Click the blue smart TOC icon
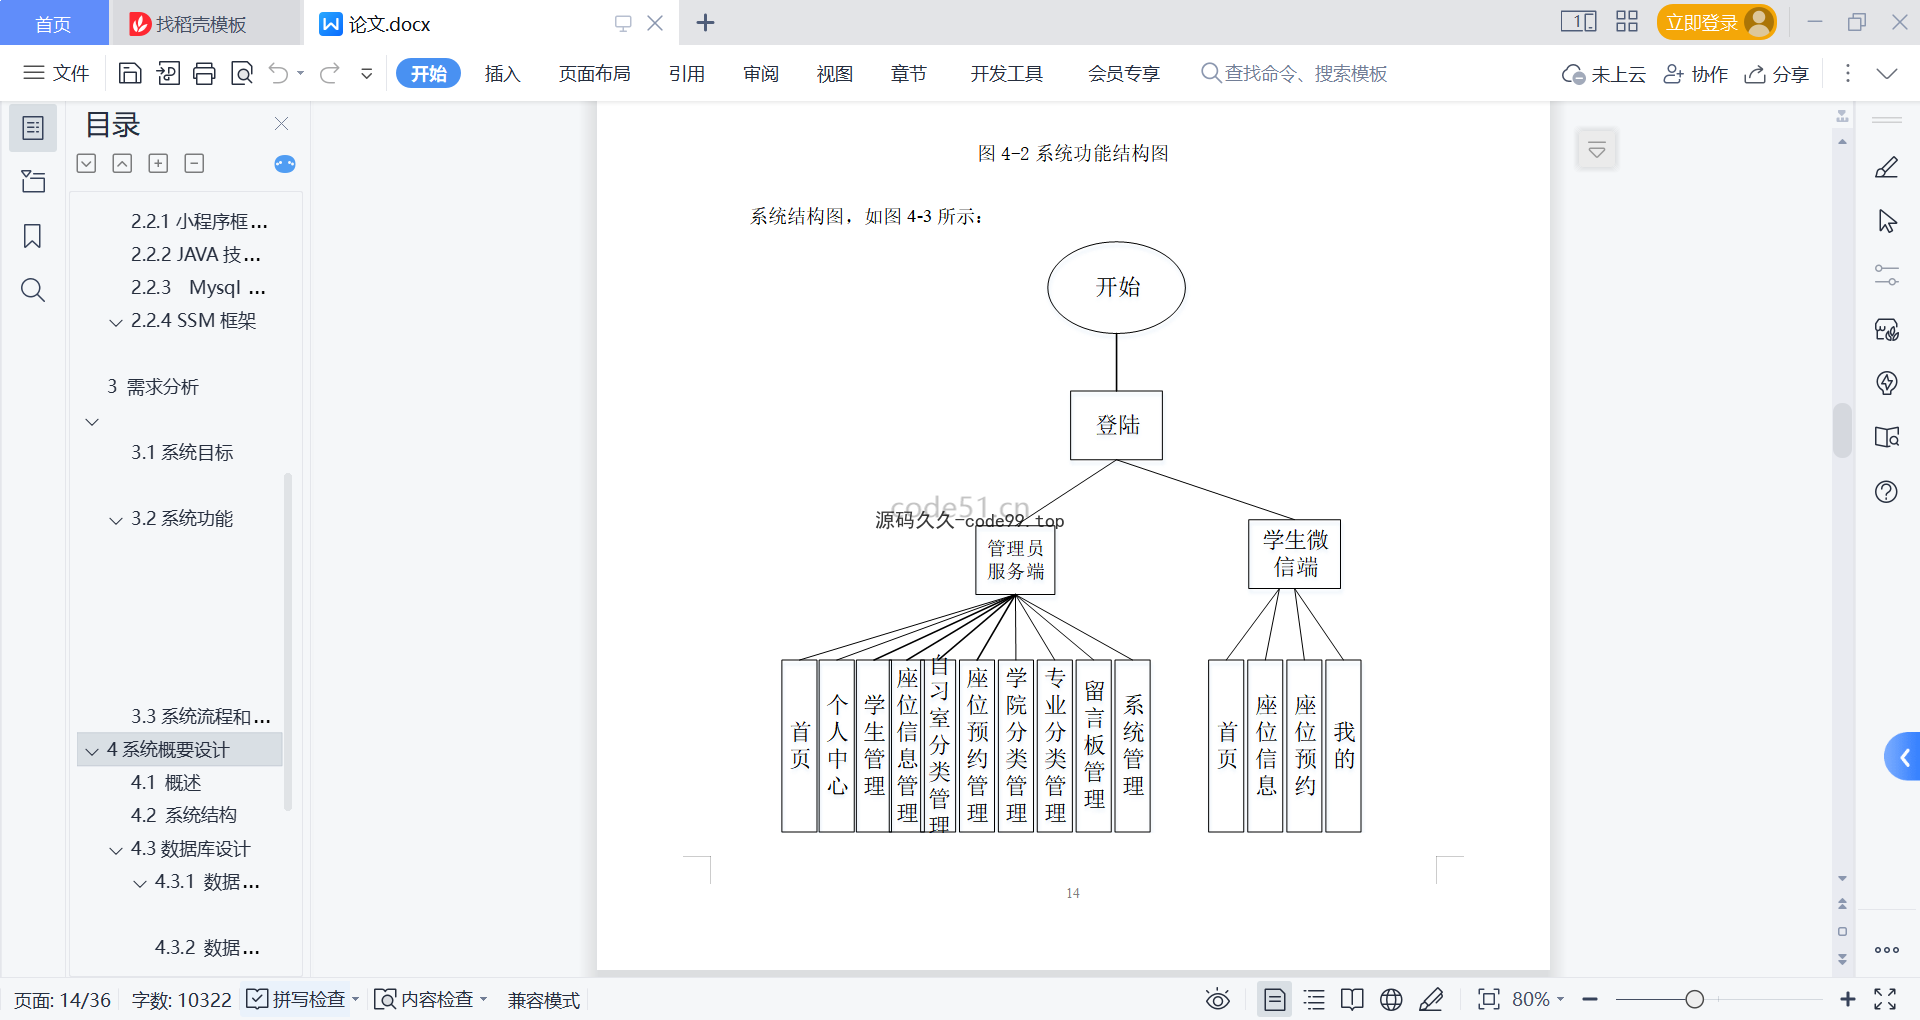This screenshot has width=1920, height=1020. tap(285, 164)
